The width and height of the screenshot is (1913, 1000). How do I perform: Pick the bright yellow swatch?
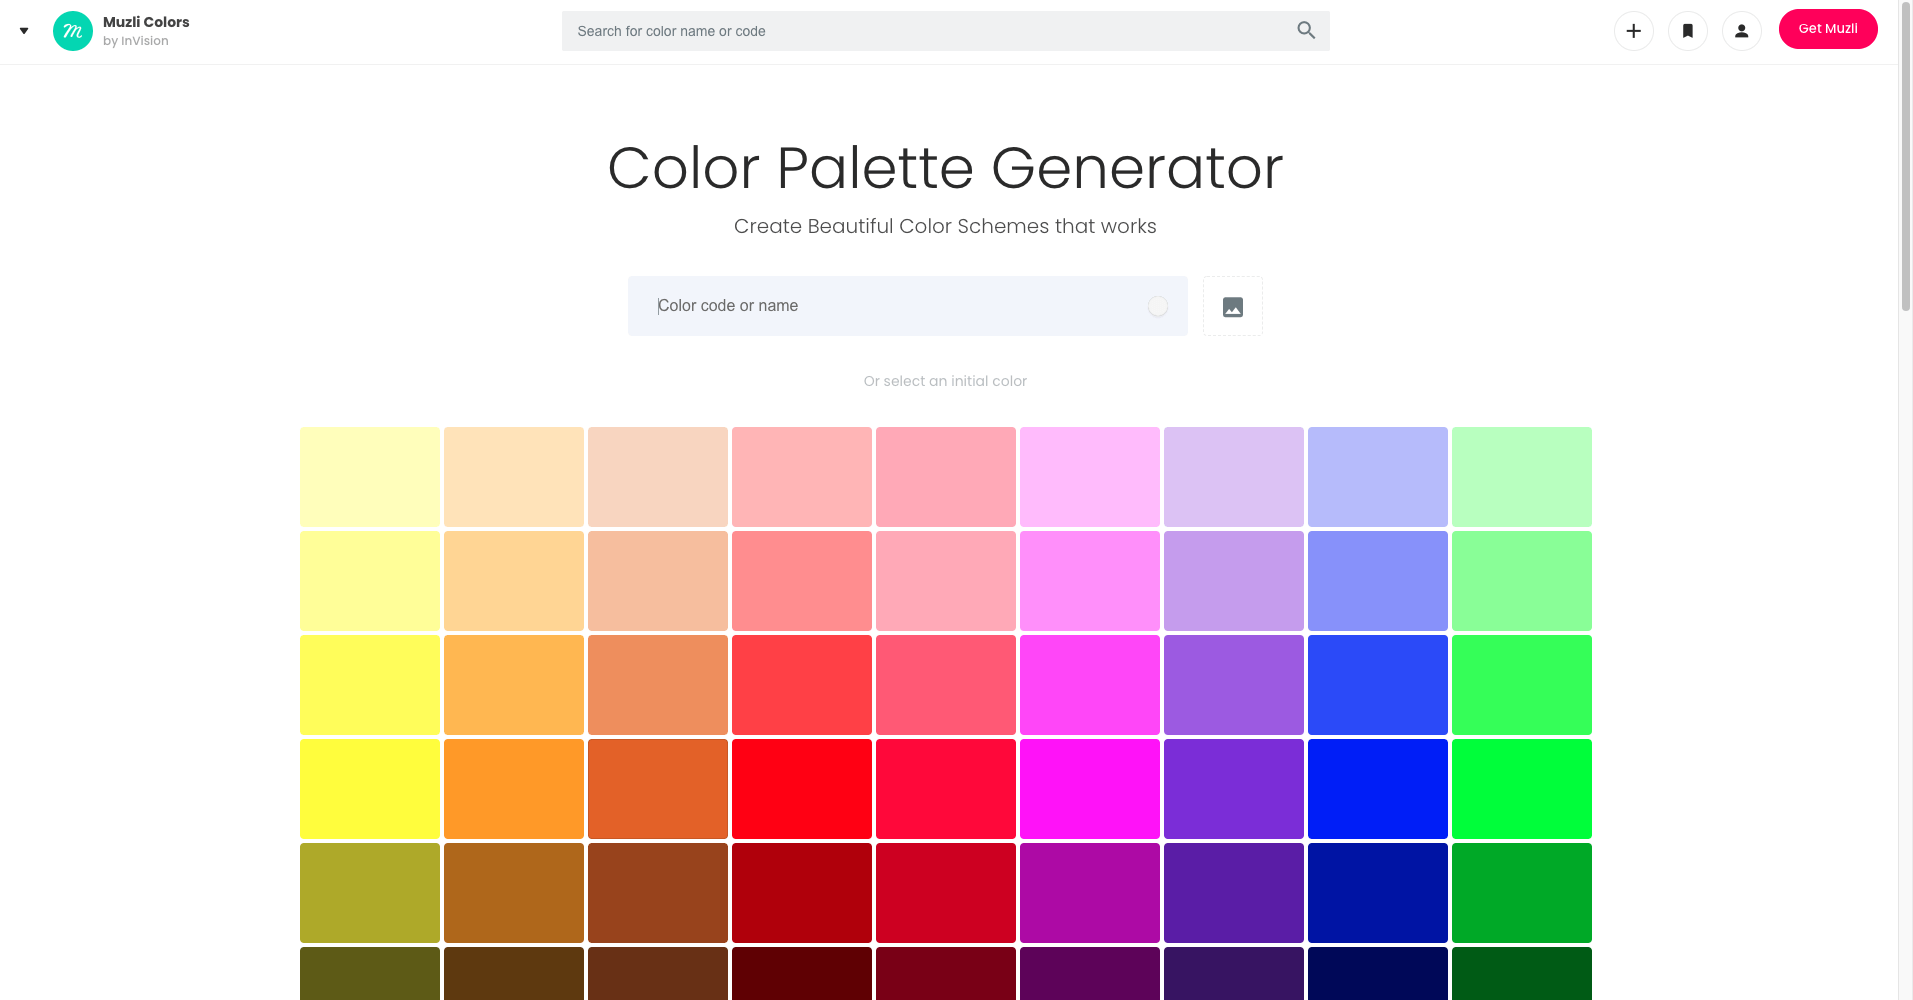tap(370, 789)
